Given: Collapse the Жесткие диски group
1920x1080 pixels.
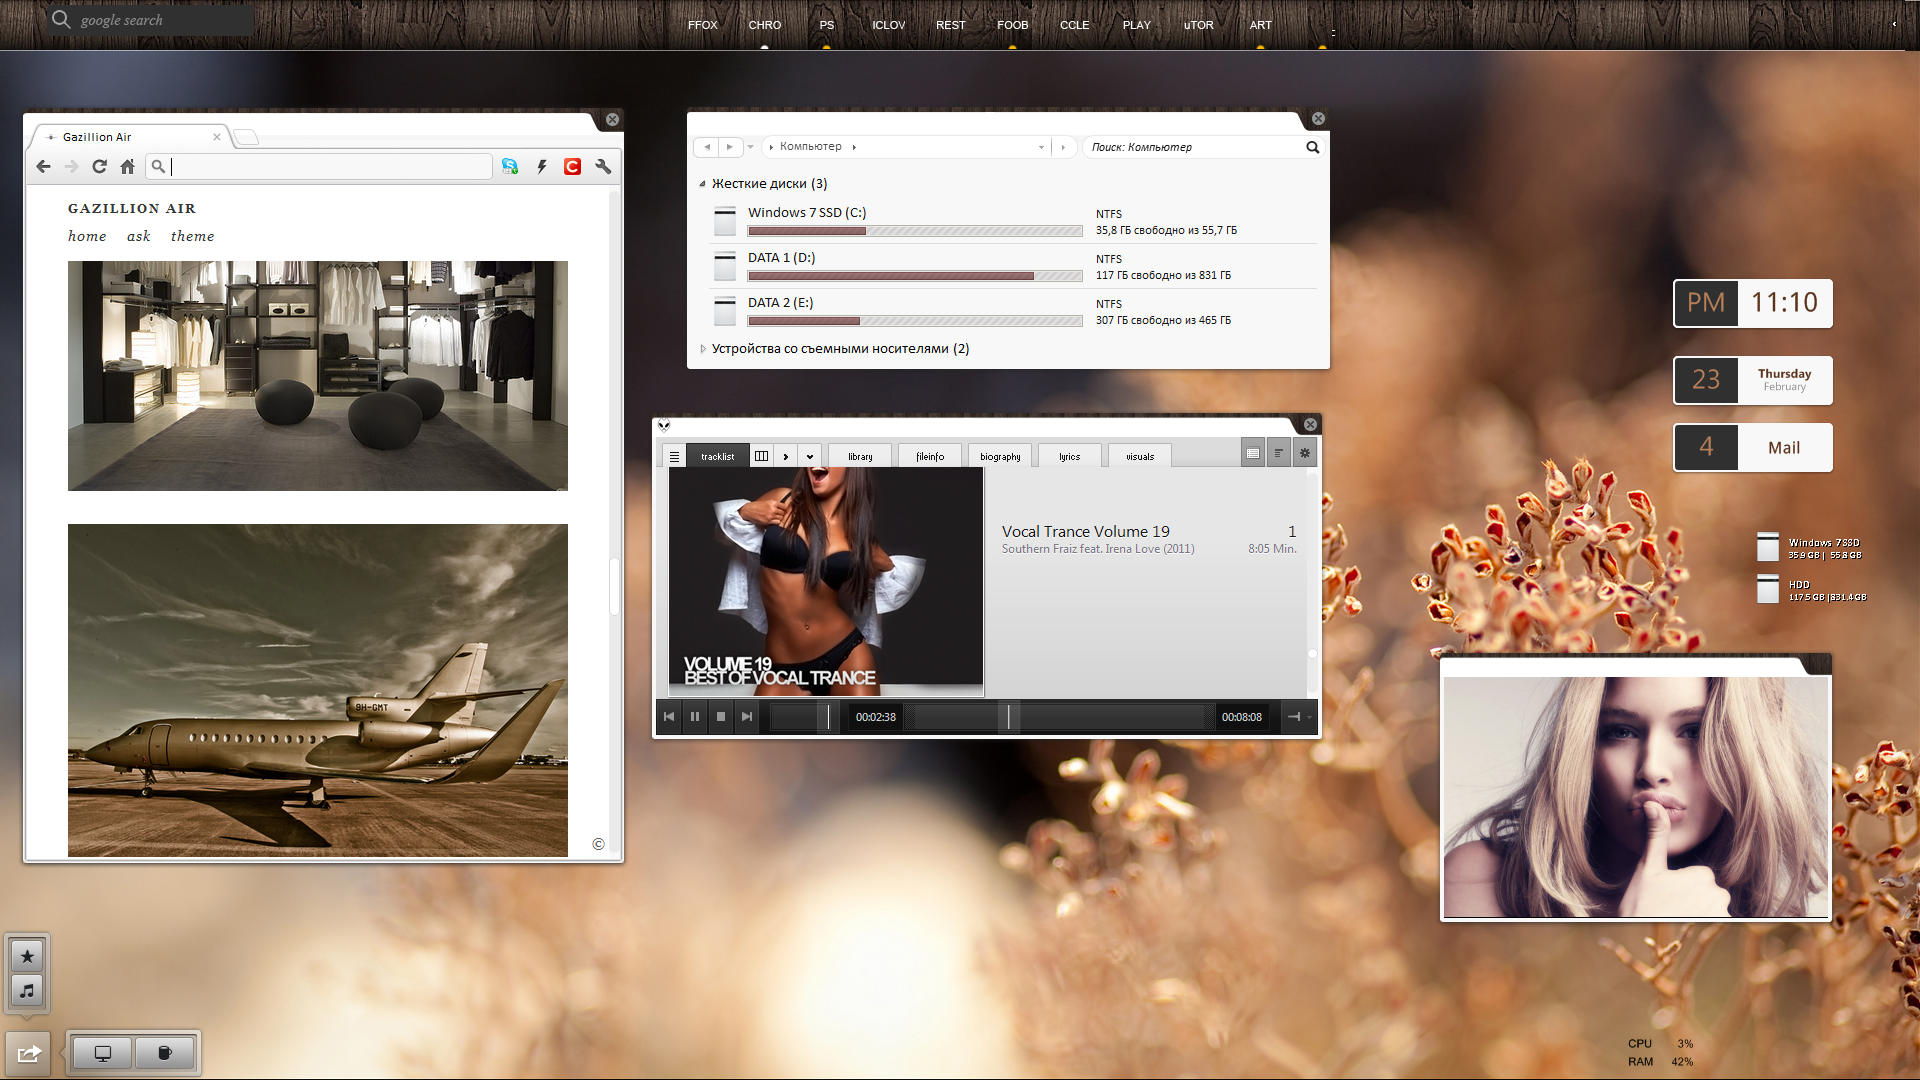Looking at the screenshot, I should 703,184.
